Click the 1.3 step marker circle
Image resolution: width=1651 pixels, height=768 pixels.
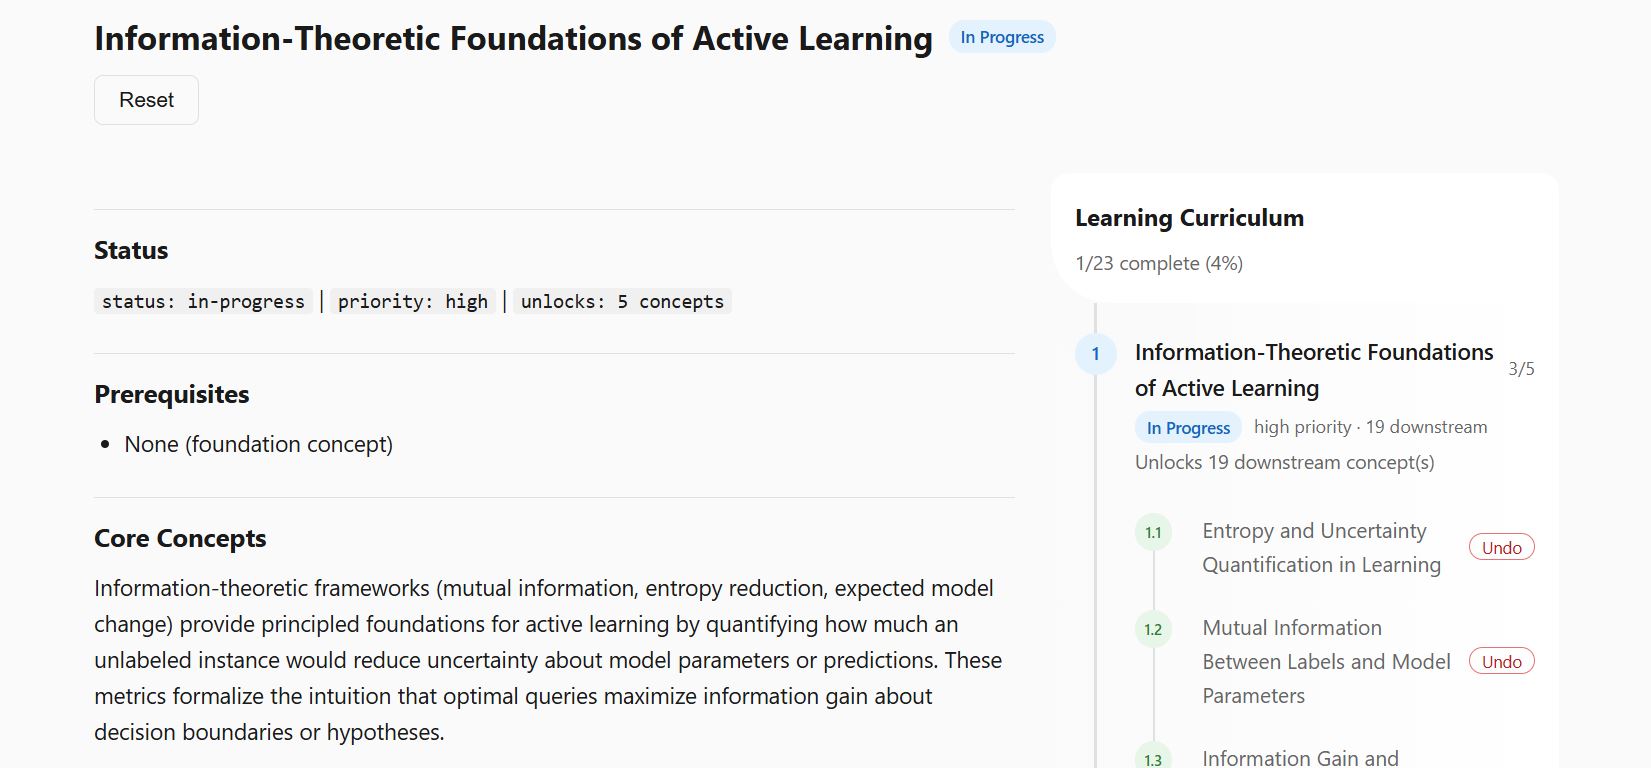tap(1153, 759)
